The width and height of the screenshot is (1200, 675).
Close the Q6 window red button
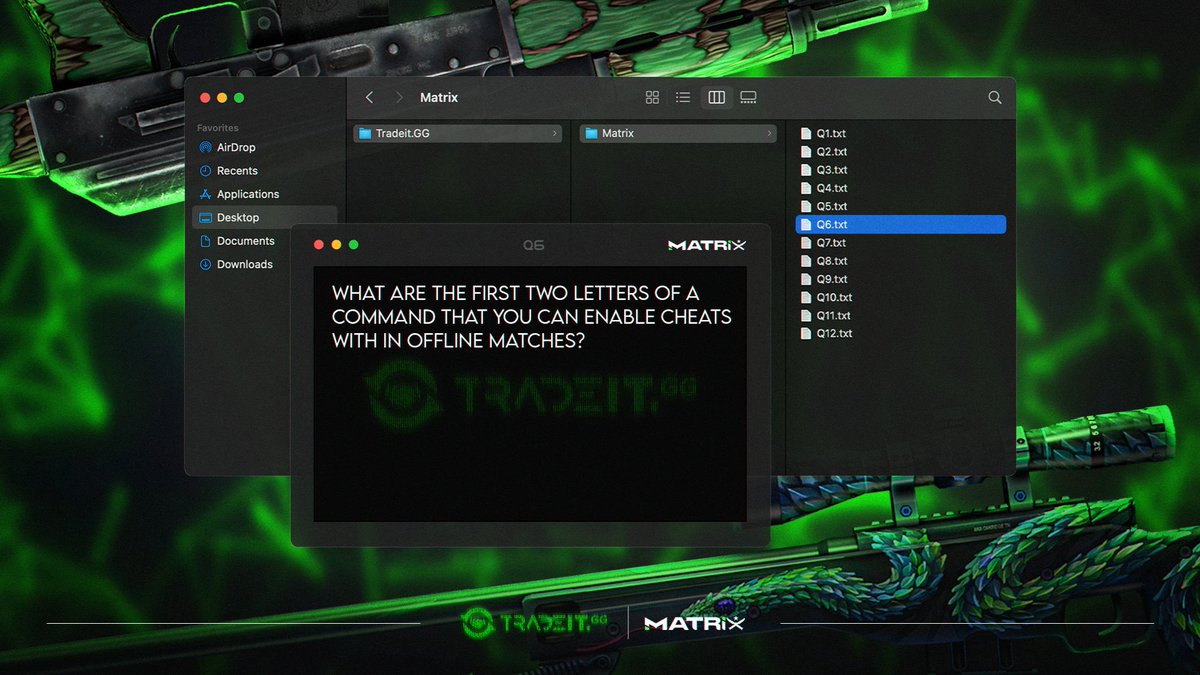(x=319, y=245)
